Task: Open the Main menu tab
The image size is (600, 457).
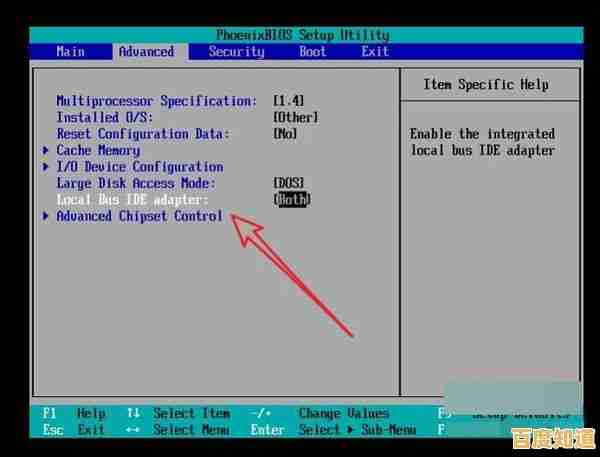Action: coord(70,52)
